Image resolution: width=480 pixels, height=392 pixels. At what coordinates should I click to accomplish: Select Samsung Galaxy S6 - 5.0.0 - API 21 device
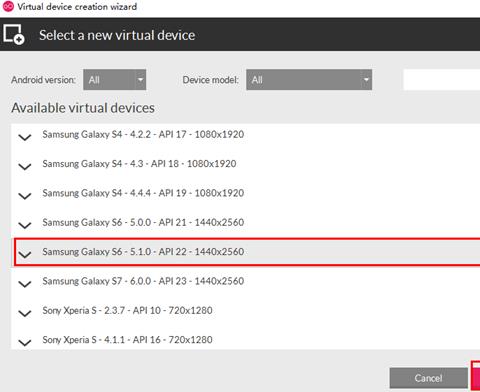click(143, 222)
